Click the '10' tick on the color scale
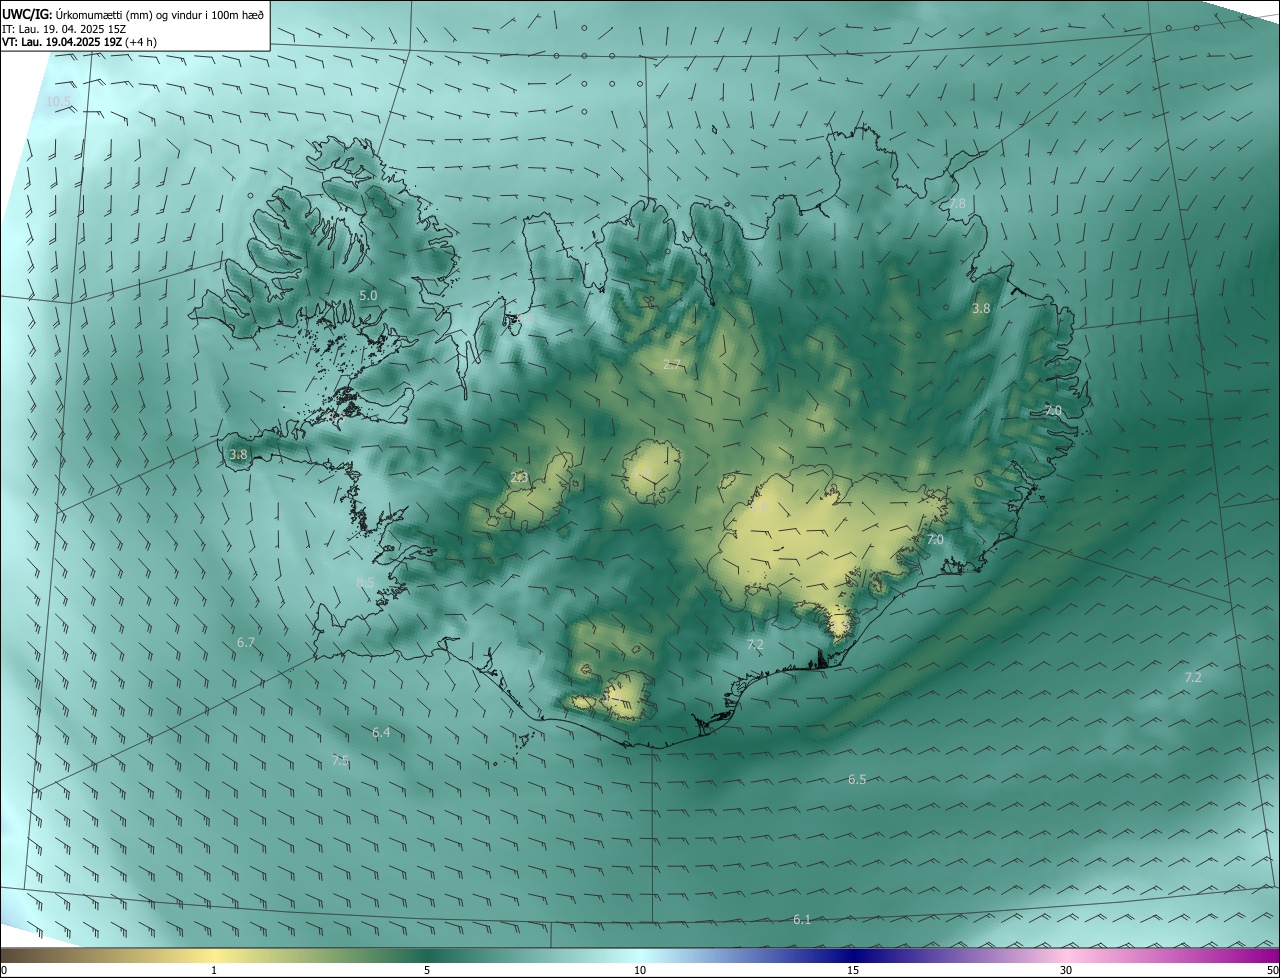This screenshot has width=1280, height=978. (640, 971)
